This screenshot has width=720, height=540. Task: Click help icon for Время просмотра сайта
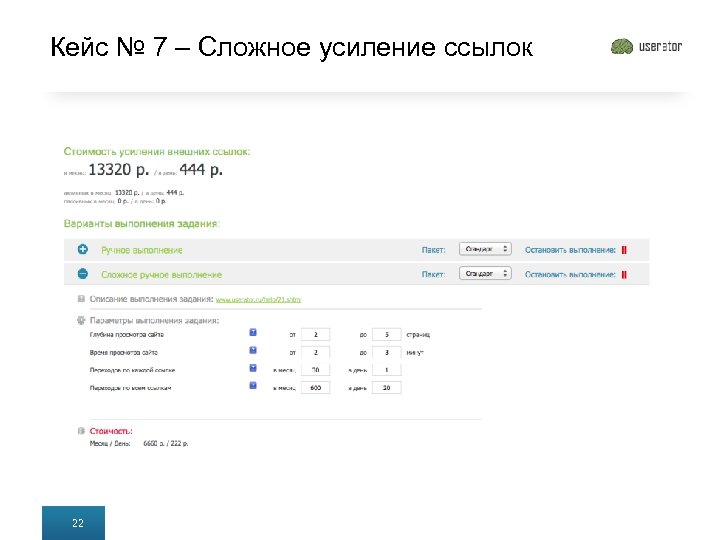point(253,350)
